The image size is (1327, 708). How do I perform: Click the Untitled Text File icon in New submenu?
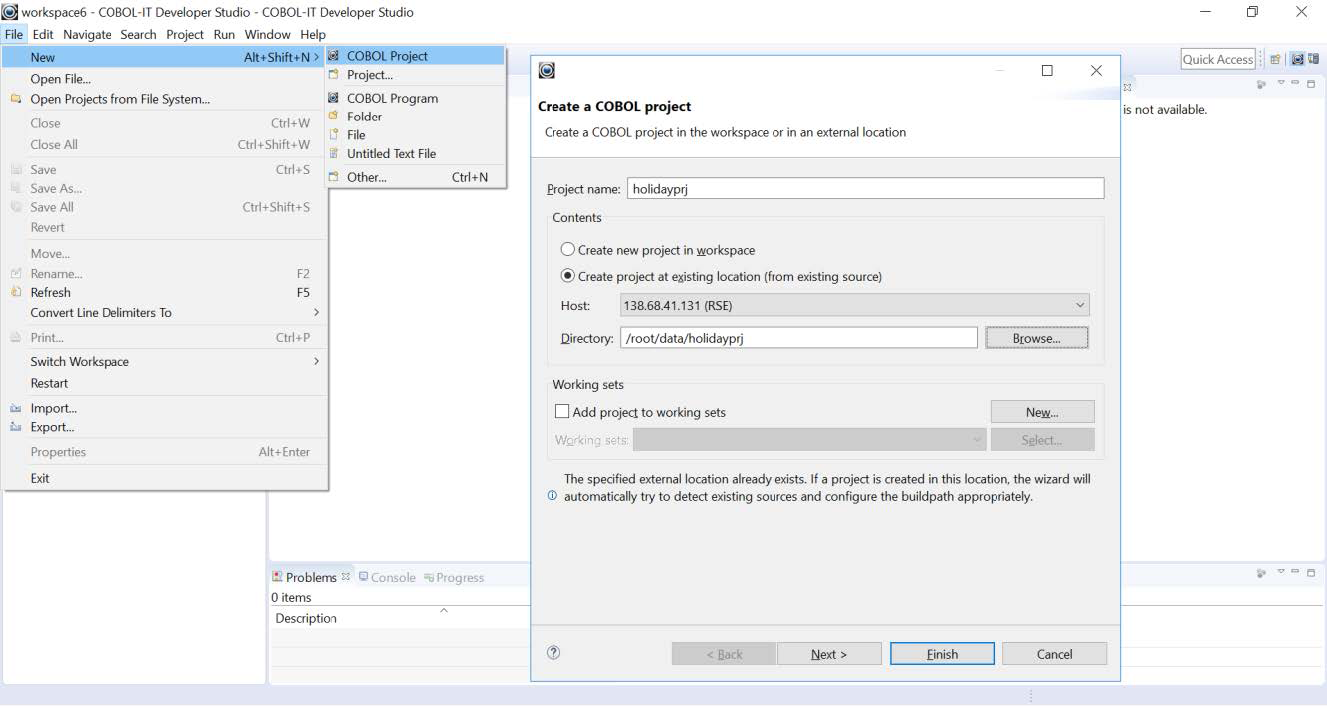tap(335, 153)
